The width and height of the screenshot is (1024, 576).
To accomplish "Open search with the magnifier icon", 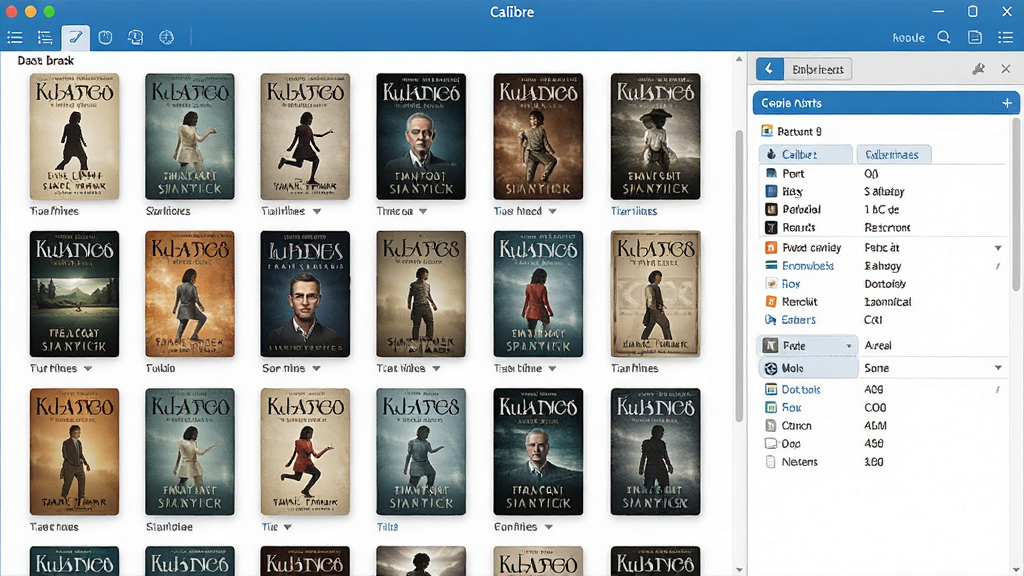I will pyautogui.click(x=944, y=37).
